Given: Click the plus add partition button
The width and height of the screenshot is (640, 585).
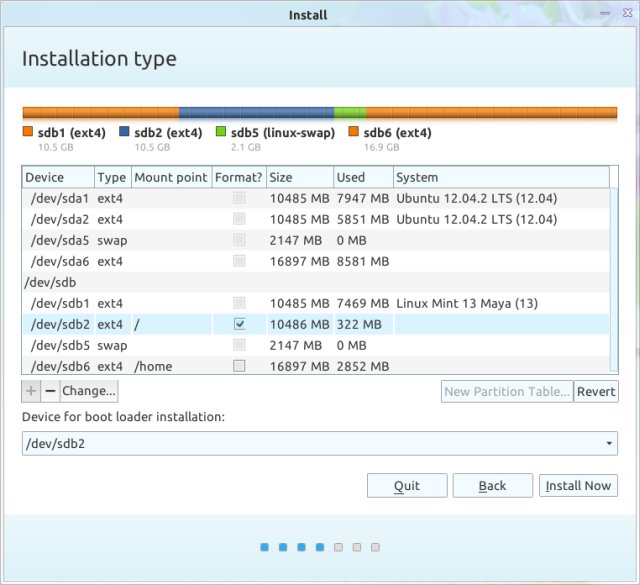Looking at the screenshot, I should [31, 391].
